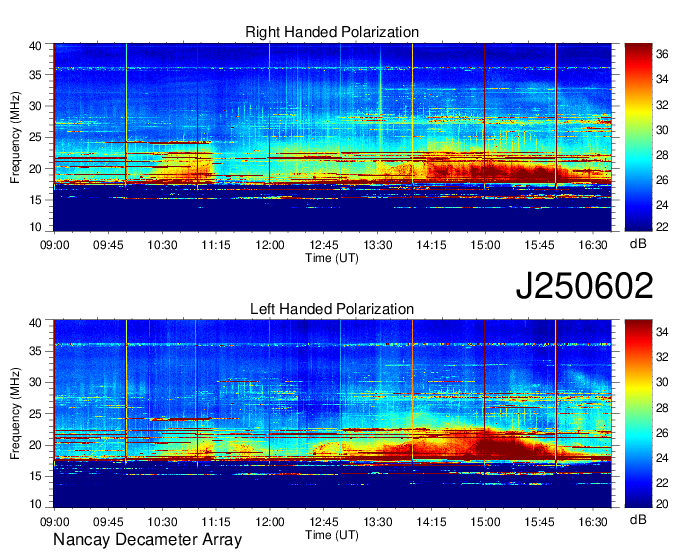Screen dimensions: 680x552
Task: Click the 20 MHz tick on upper frequency axis
Action: 35,169
